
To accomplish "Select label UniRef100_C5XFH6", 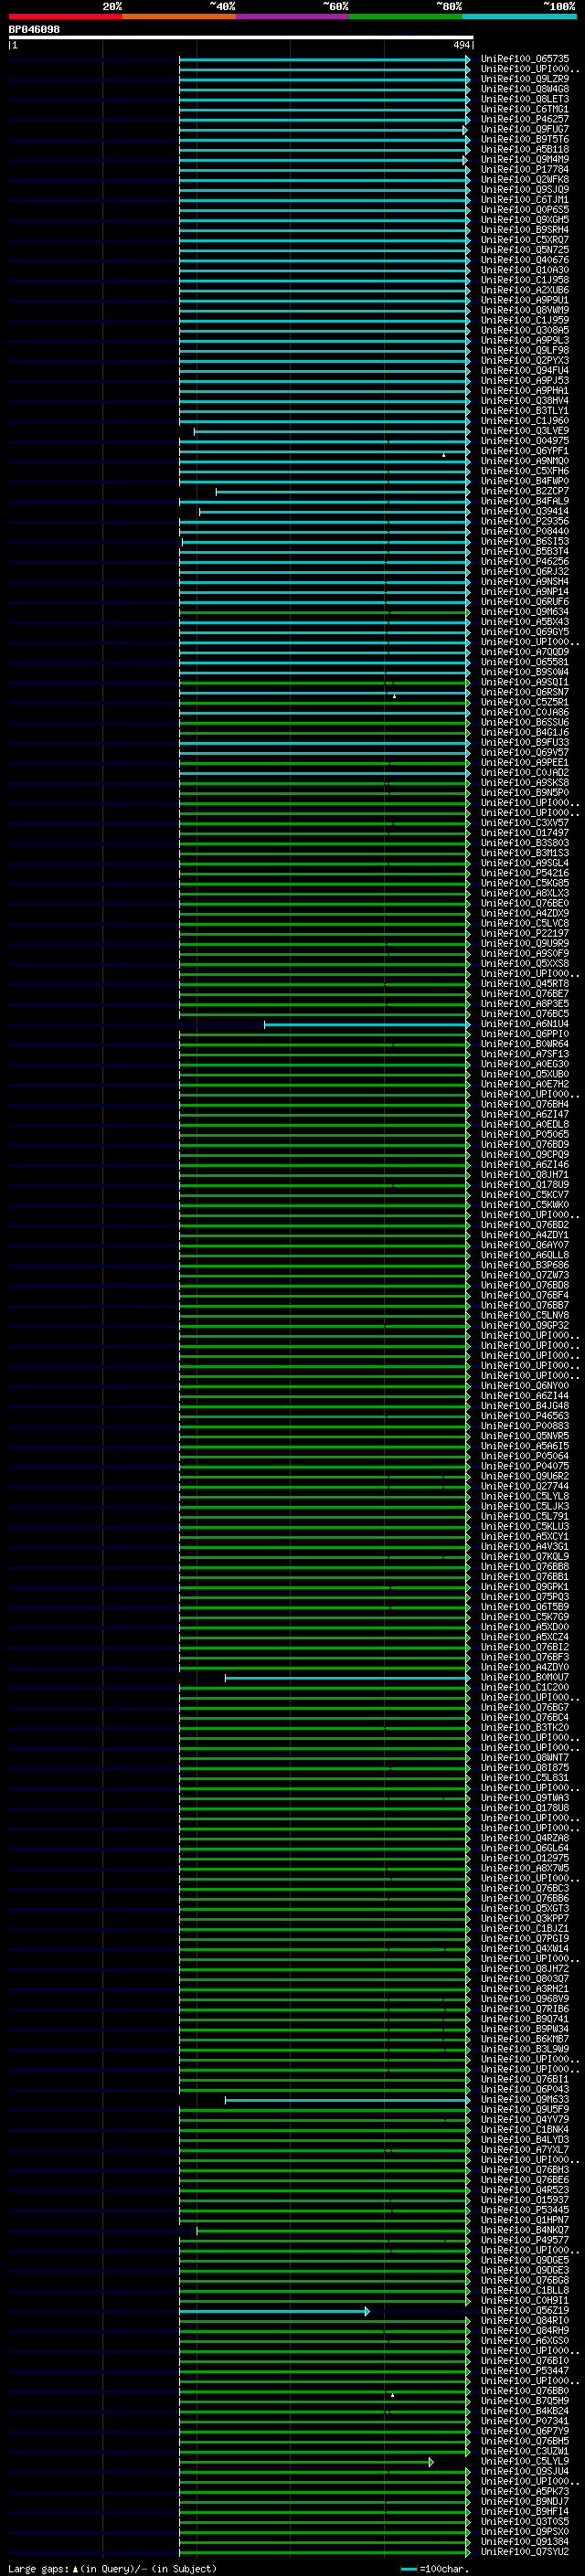I will pos(524,471).
